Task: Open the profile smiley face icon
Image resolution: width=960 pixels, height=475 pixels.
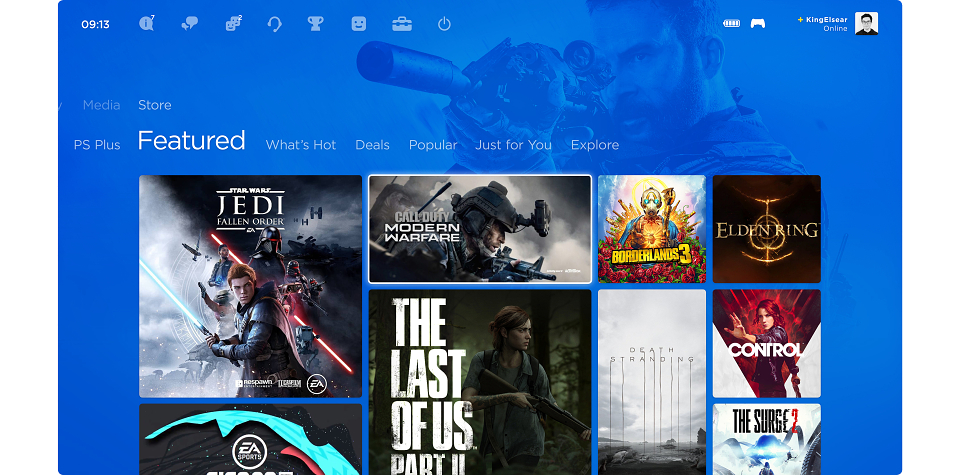Action: [x=359, y=24]
